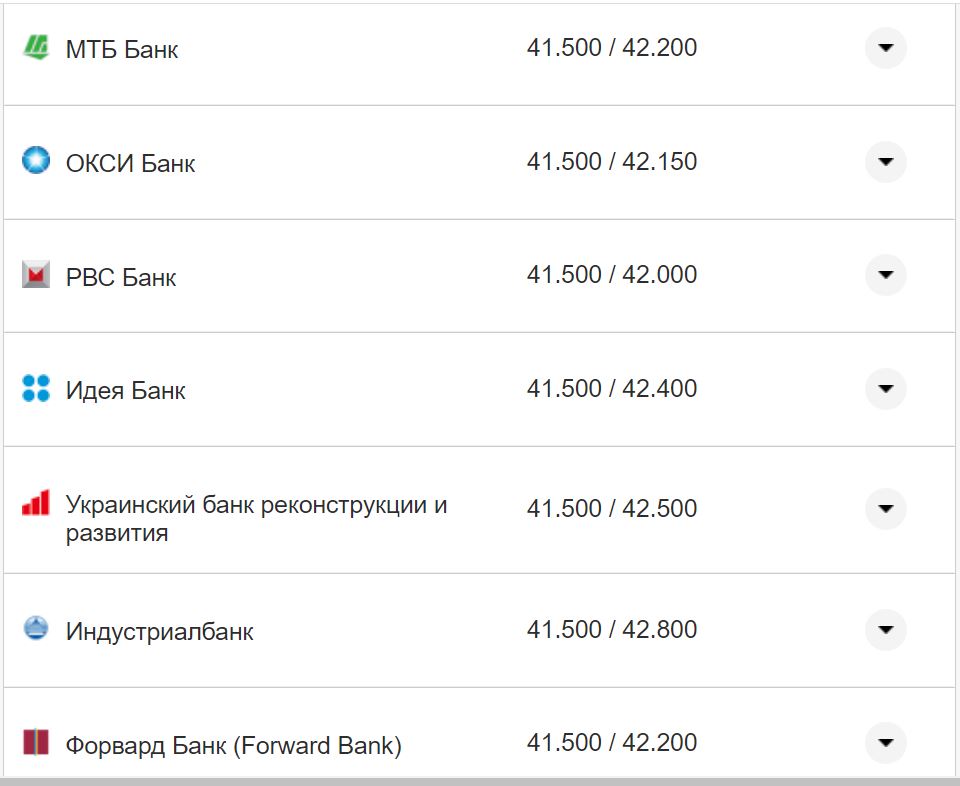Click the Индустриалбанк globe logo
This screenshot has height=786, width=960.
[36, 629]
